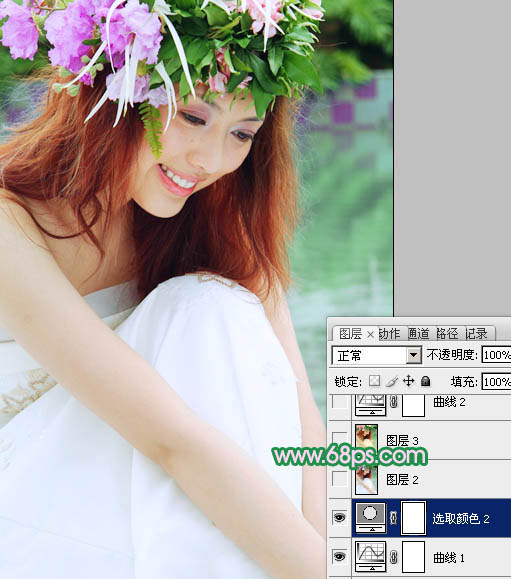This screenshot has height=579, width=511.
Task: Show the 图层 2 layer
Action: pyautogui.click(x=339, y=479)
